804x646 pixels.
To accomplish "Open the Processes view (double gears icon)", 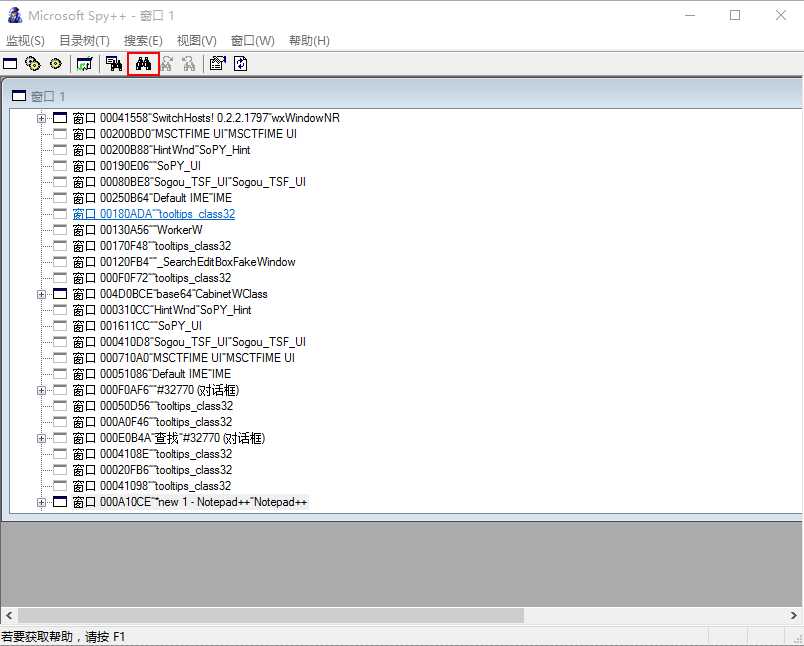I will [x=33, y=64].
